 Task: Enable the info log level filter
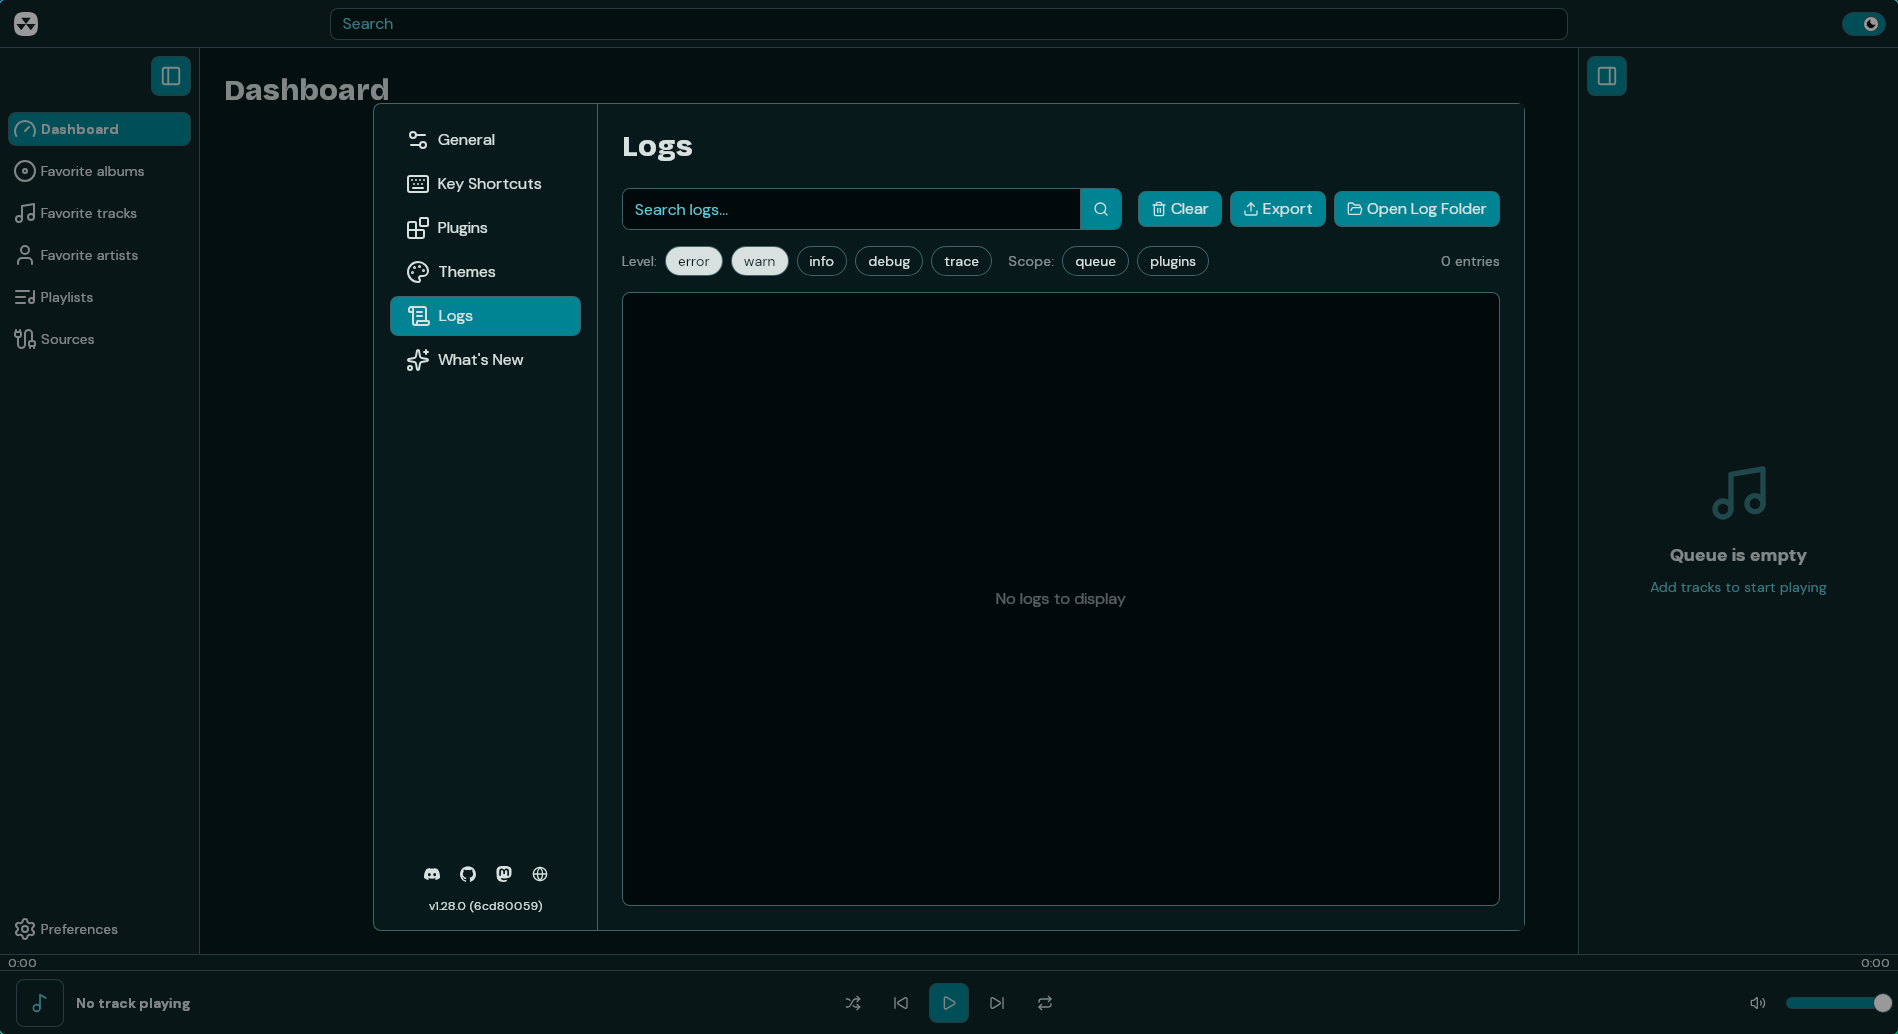click(x=821, y=260)
